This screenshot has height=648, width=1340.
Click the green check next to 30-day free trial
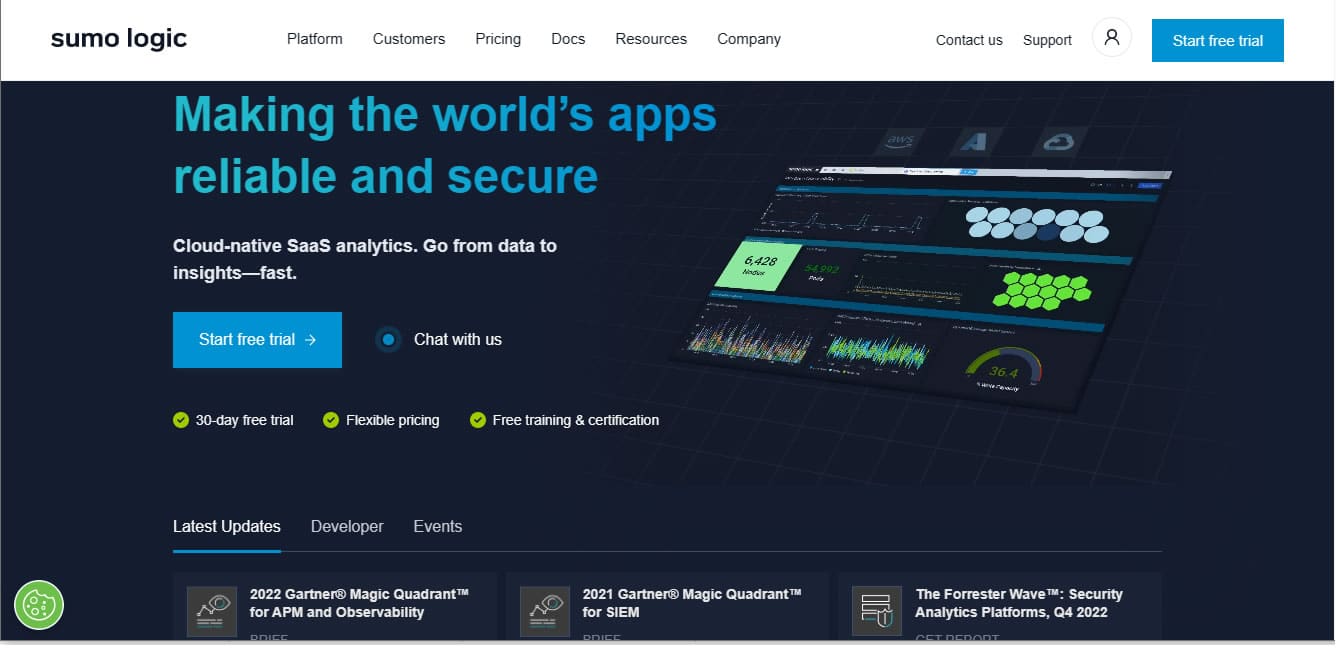[181, 420]
